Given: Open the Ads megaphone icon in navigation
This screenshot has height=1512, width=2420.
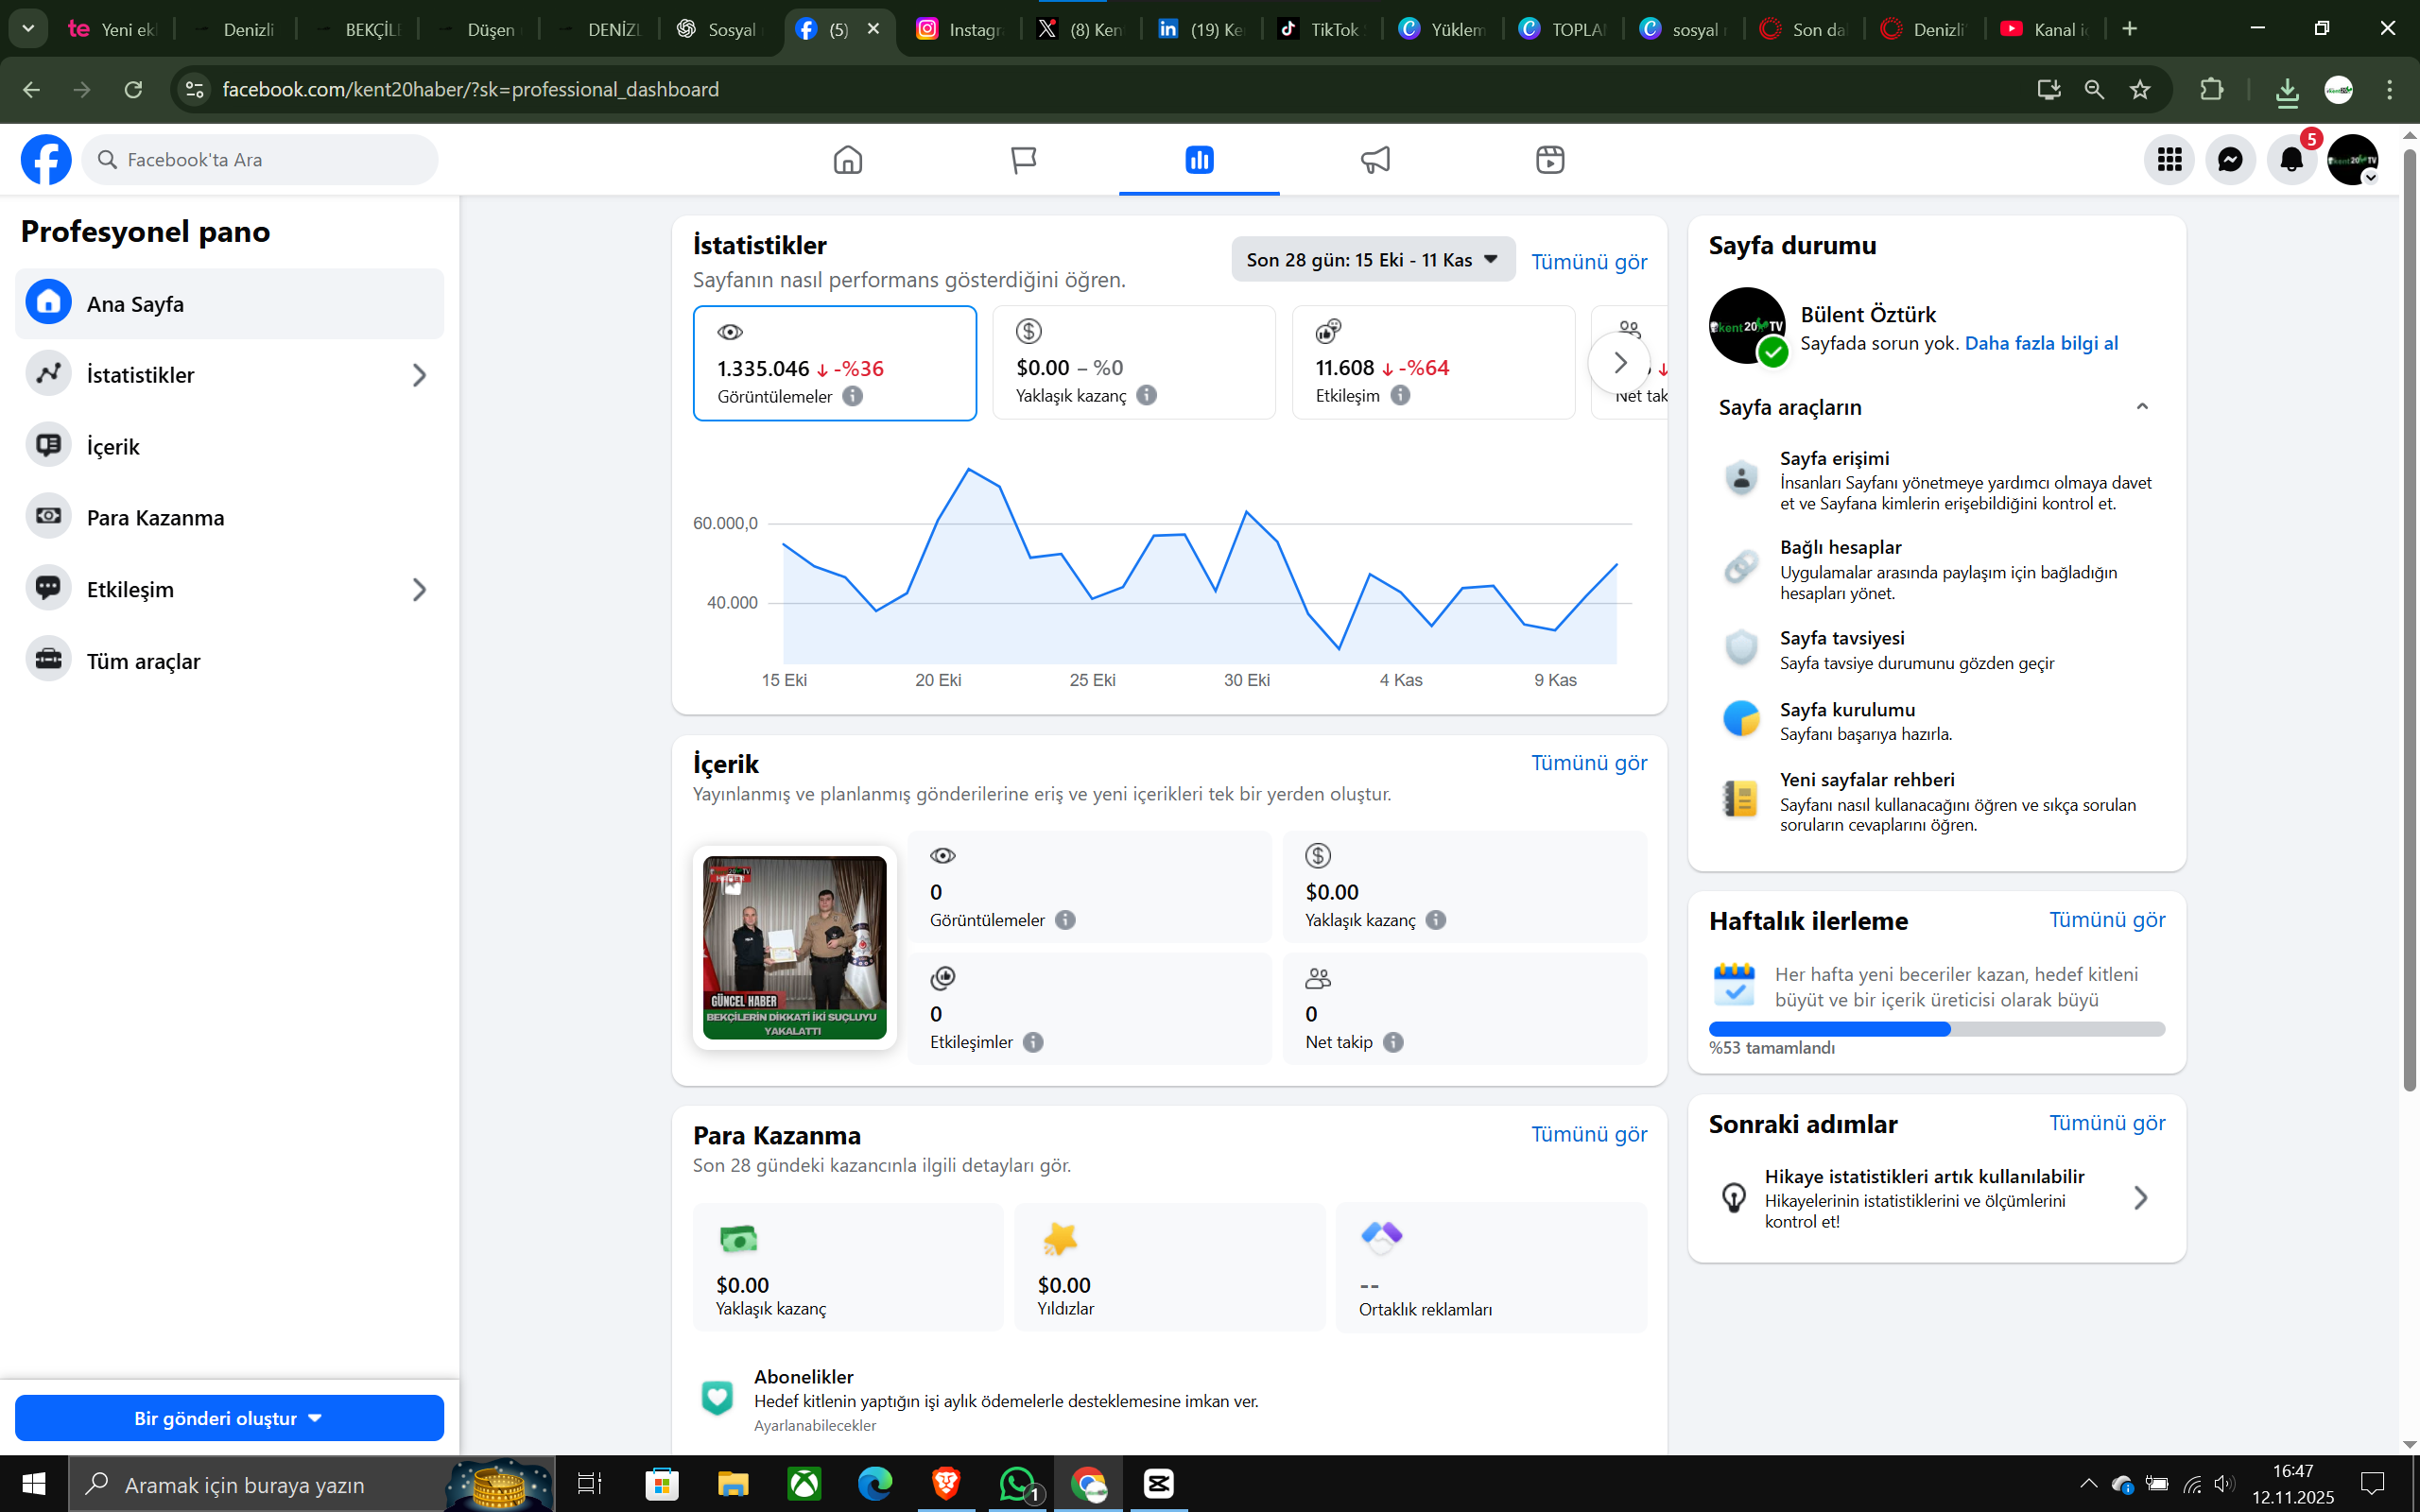Looking at the screenshot, I should 1375,160.
